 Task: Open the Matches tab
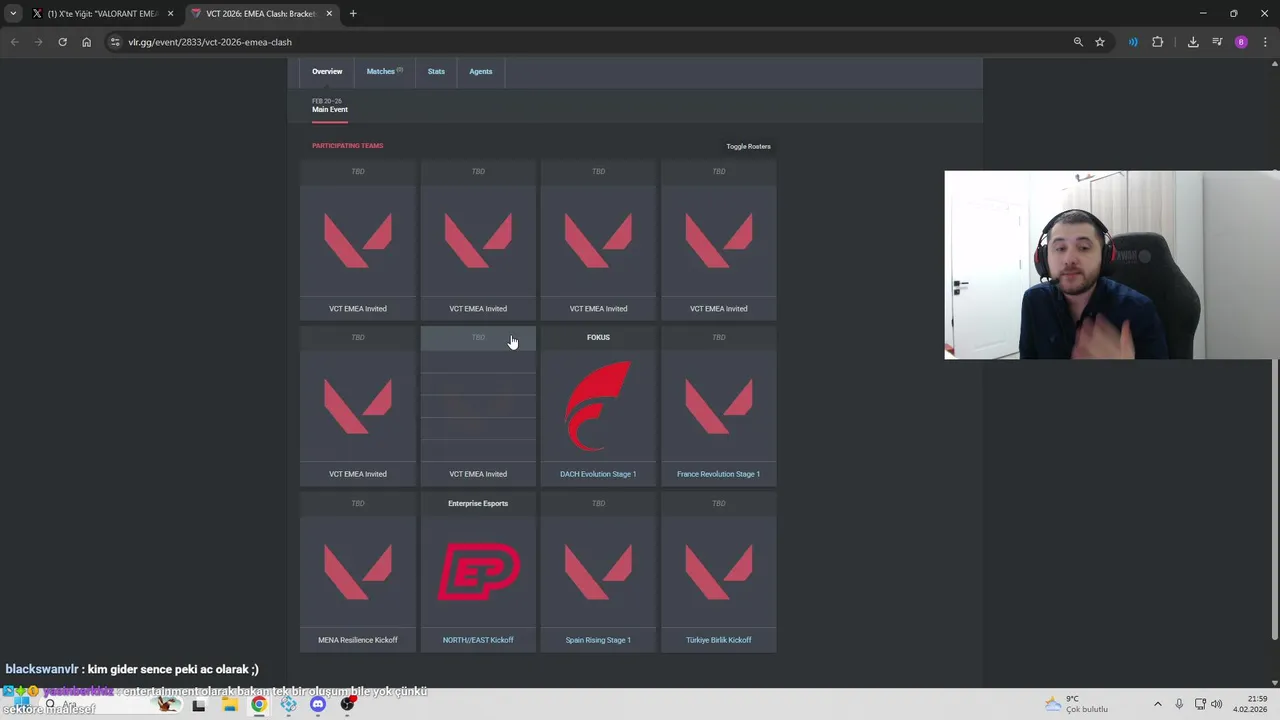384,71
